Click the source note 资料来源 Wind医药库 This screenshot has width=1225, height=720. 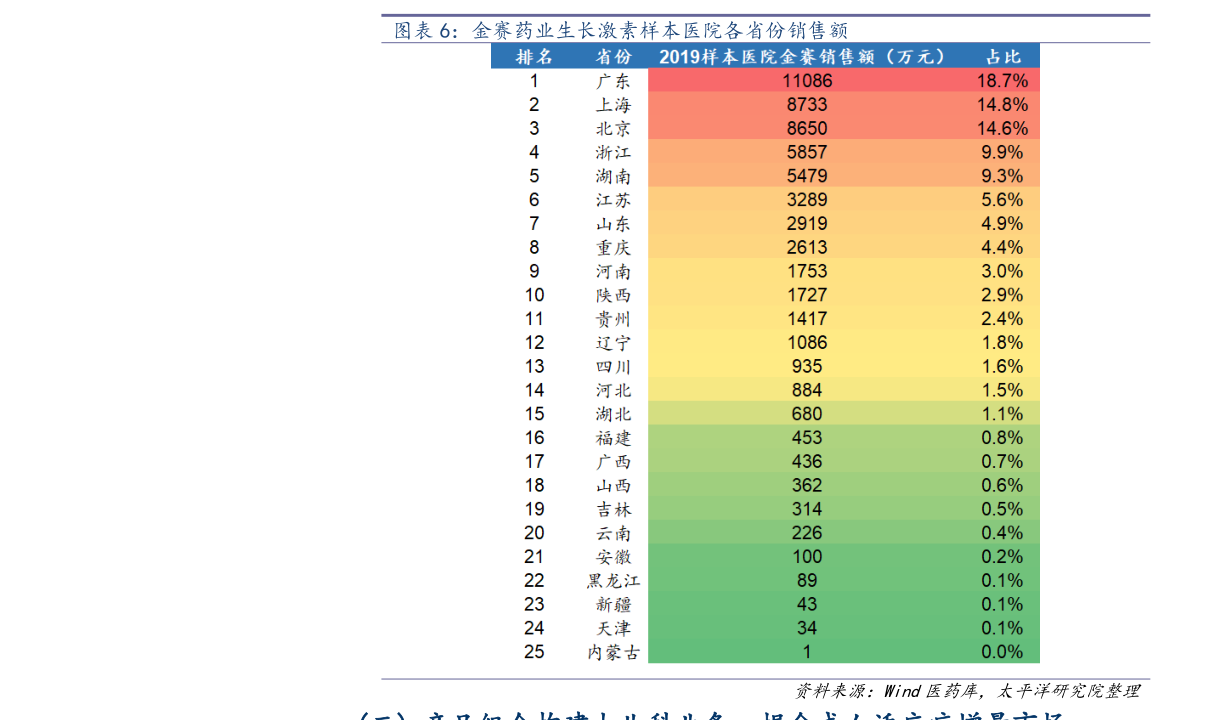click(x=967, y=691)
